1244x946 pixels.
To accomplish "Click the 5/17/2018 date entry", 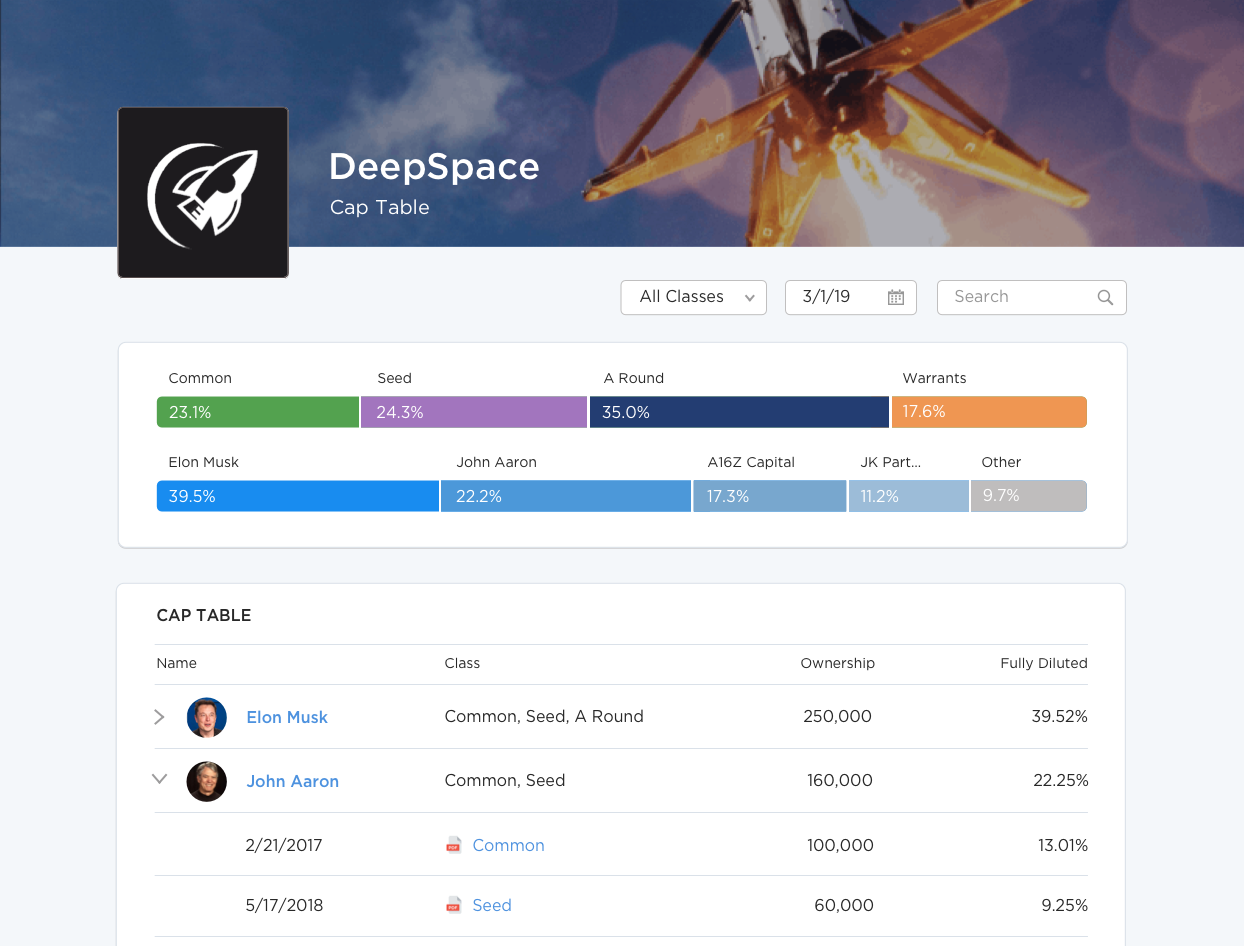I will coord(284,905).
